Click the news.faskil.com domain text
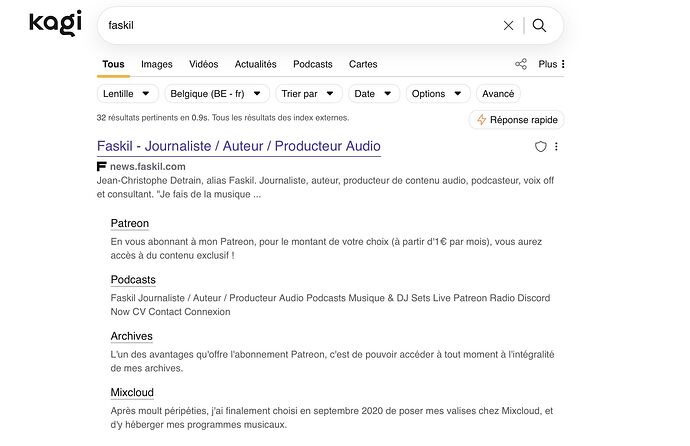The width and height of the screenshot is (690, 446). pyautogui.click(x=148, y=166)
